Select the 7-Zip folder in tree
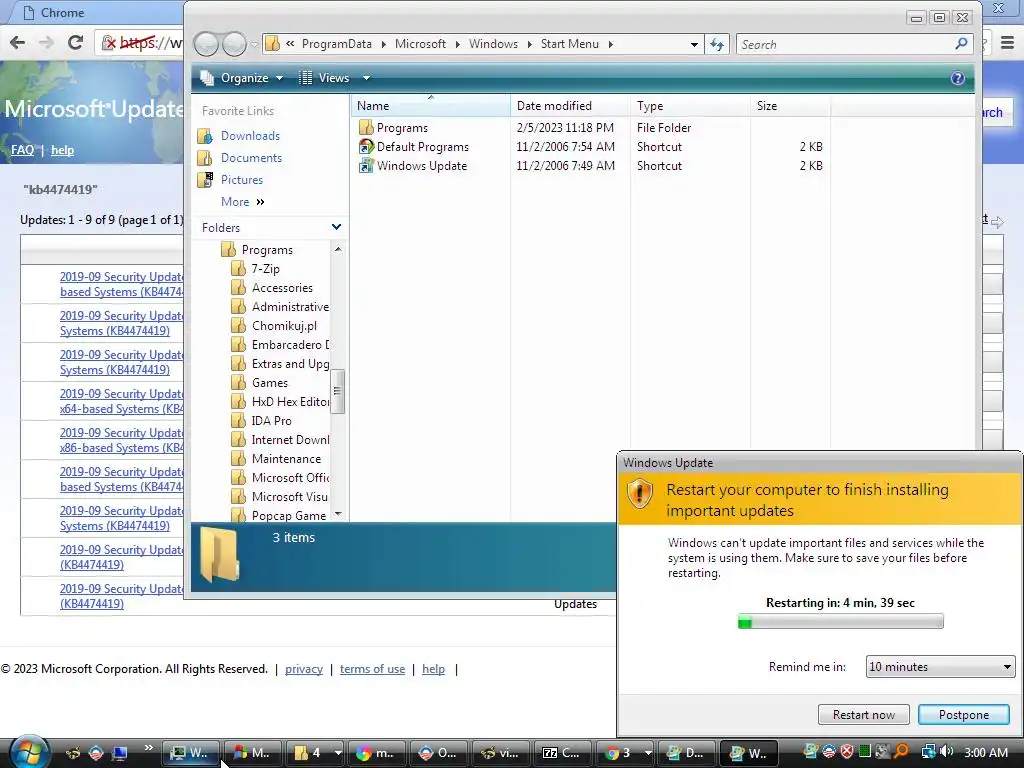Viewport: 1024px width, 768px height. coord(256,269)
